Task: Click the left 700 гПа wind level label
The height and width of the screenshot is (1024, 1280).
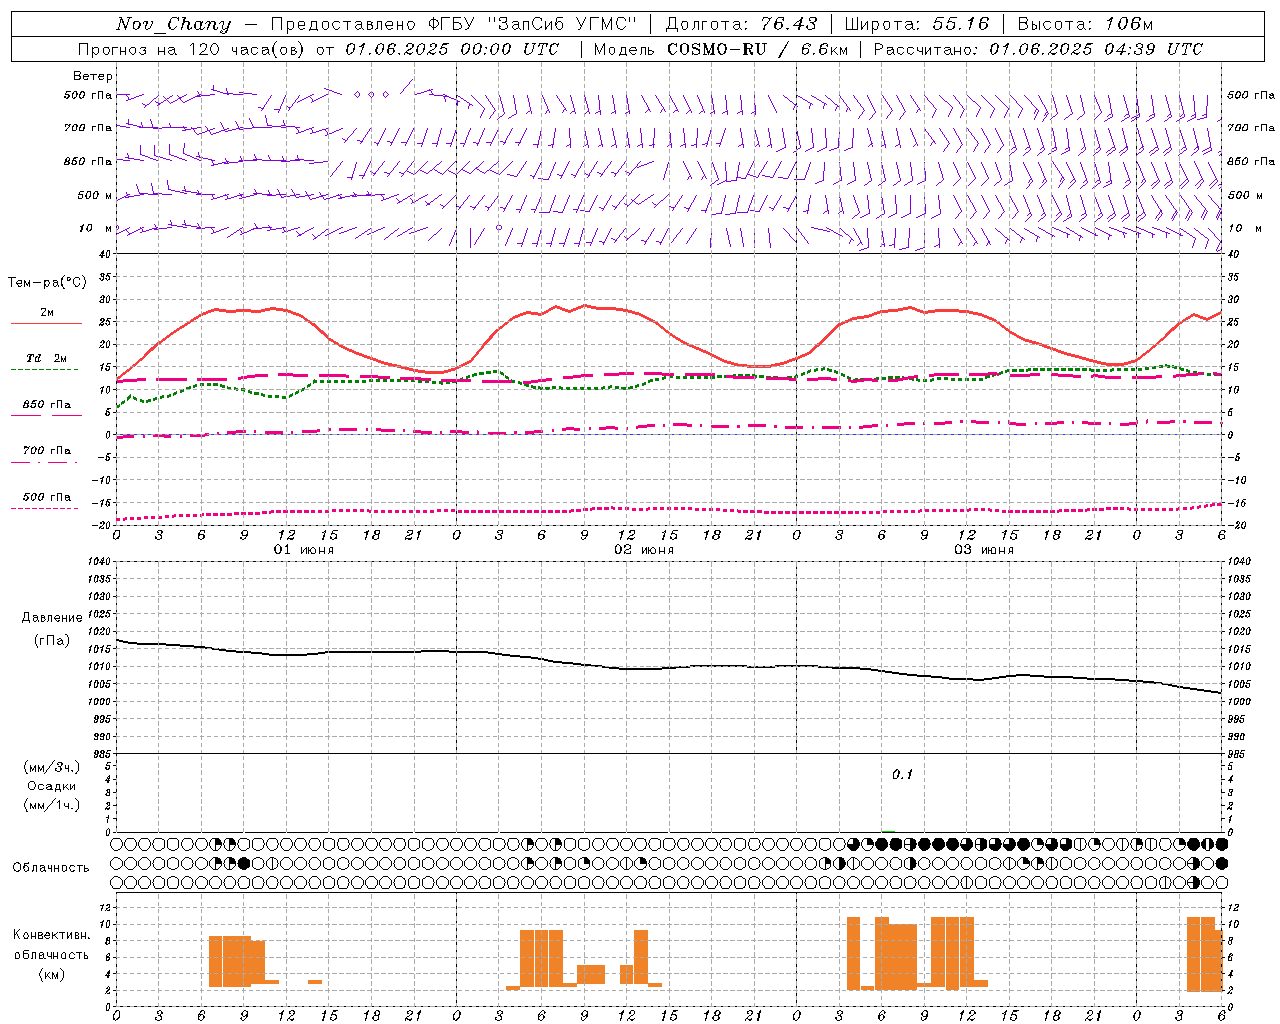Action: 88,128
